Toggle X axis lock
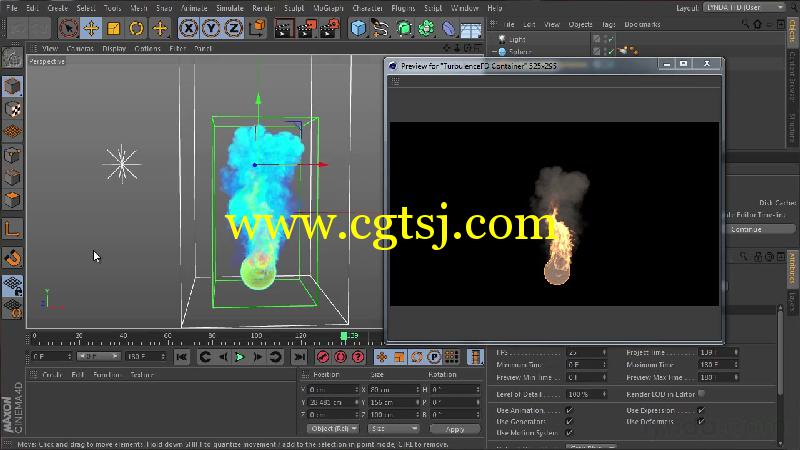The image size is (800, 450). (188, 28)
